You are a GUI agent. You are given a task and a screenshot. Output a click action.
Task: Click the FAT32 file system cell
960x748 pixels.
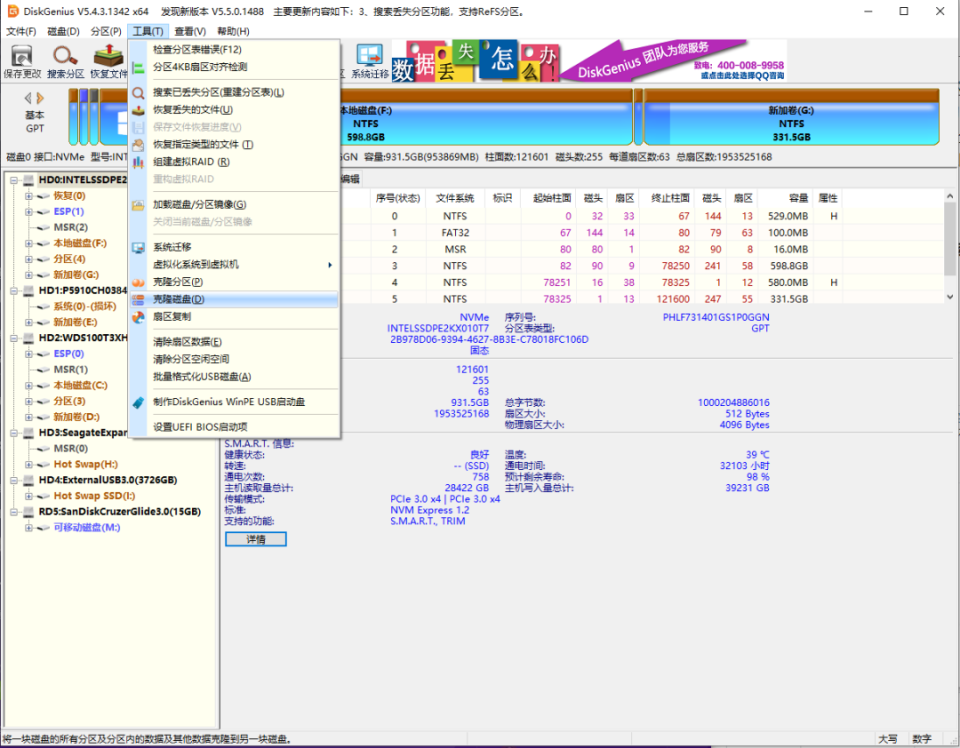(x=455, y=233)
